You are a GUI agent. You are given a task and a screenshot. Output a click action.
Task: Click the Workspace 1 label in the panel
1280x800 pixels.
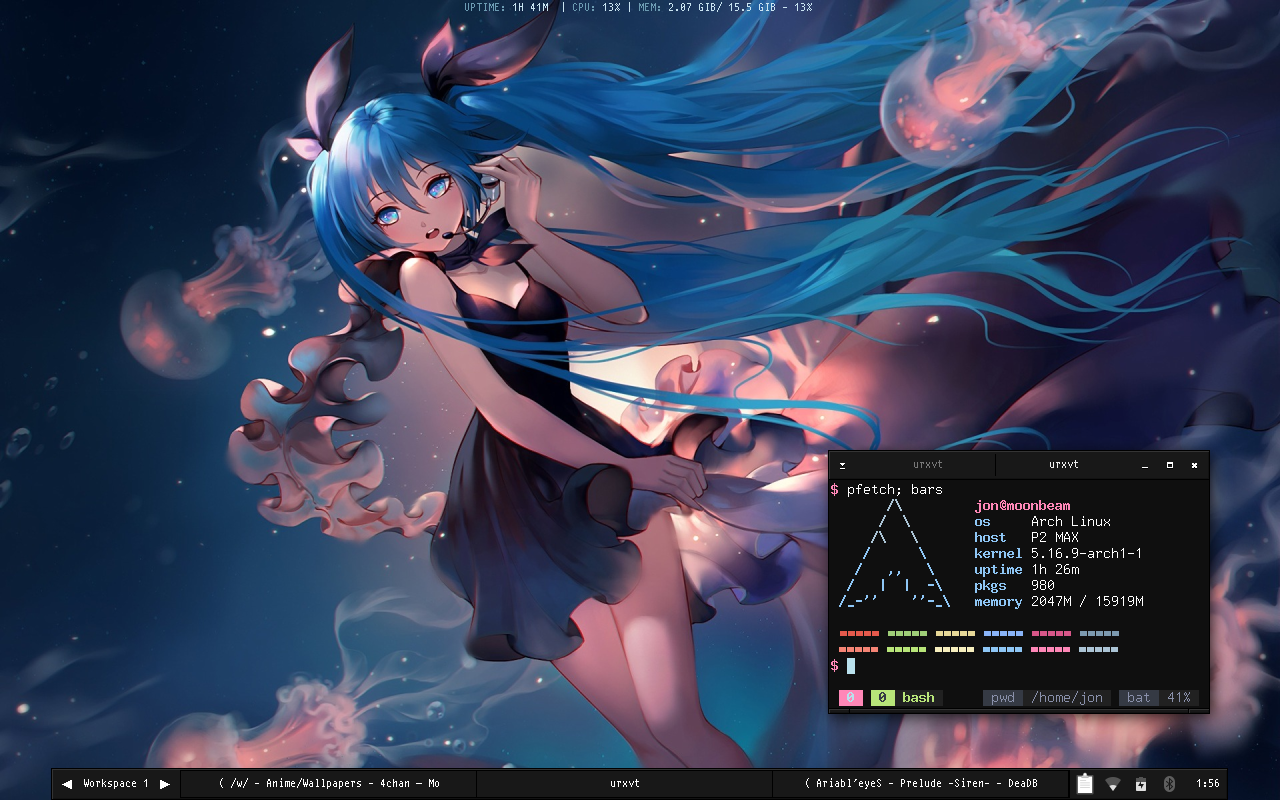click(x=116, y=784)
